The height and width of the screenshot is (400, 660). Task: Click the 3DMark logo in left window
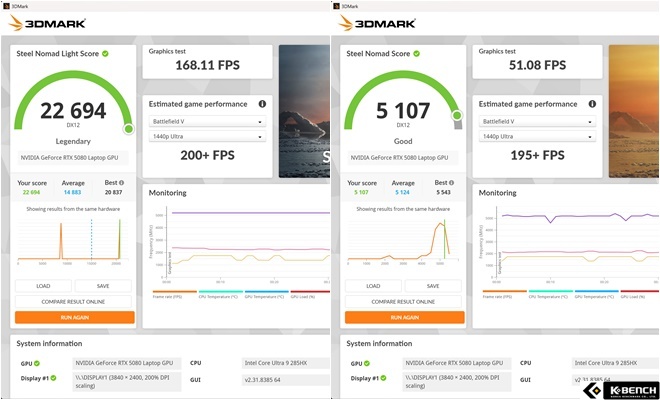tap(47, 23)
